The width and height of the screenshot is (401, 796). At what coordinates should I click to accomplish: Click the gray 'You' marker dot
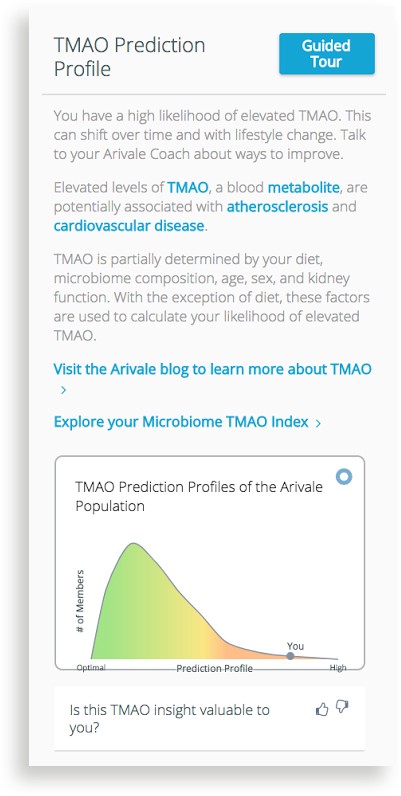(x=290, y=656)
